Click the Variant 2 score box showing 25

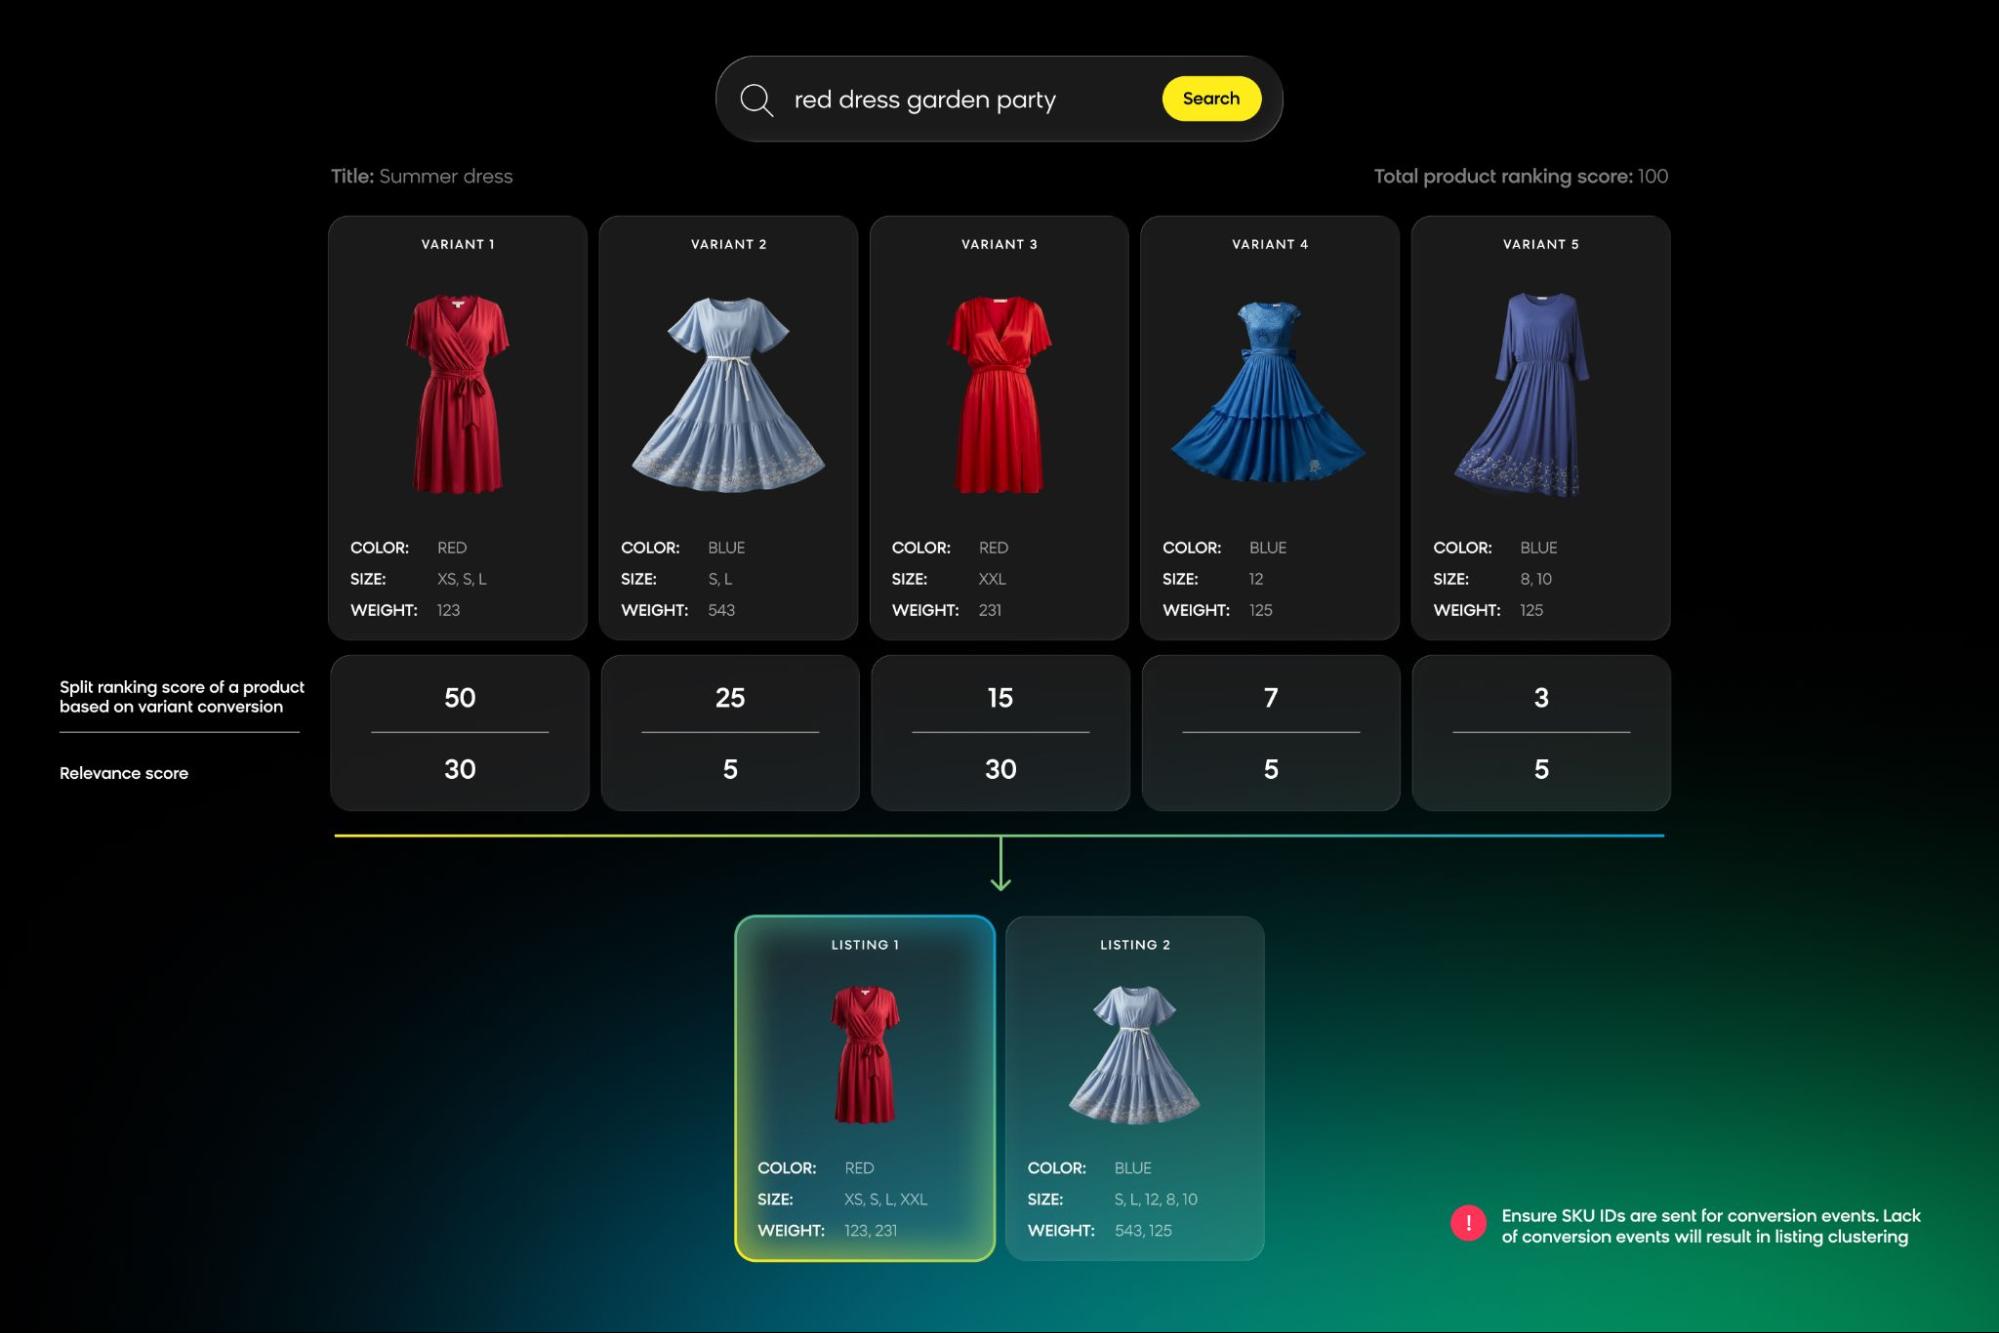730,732
